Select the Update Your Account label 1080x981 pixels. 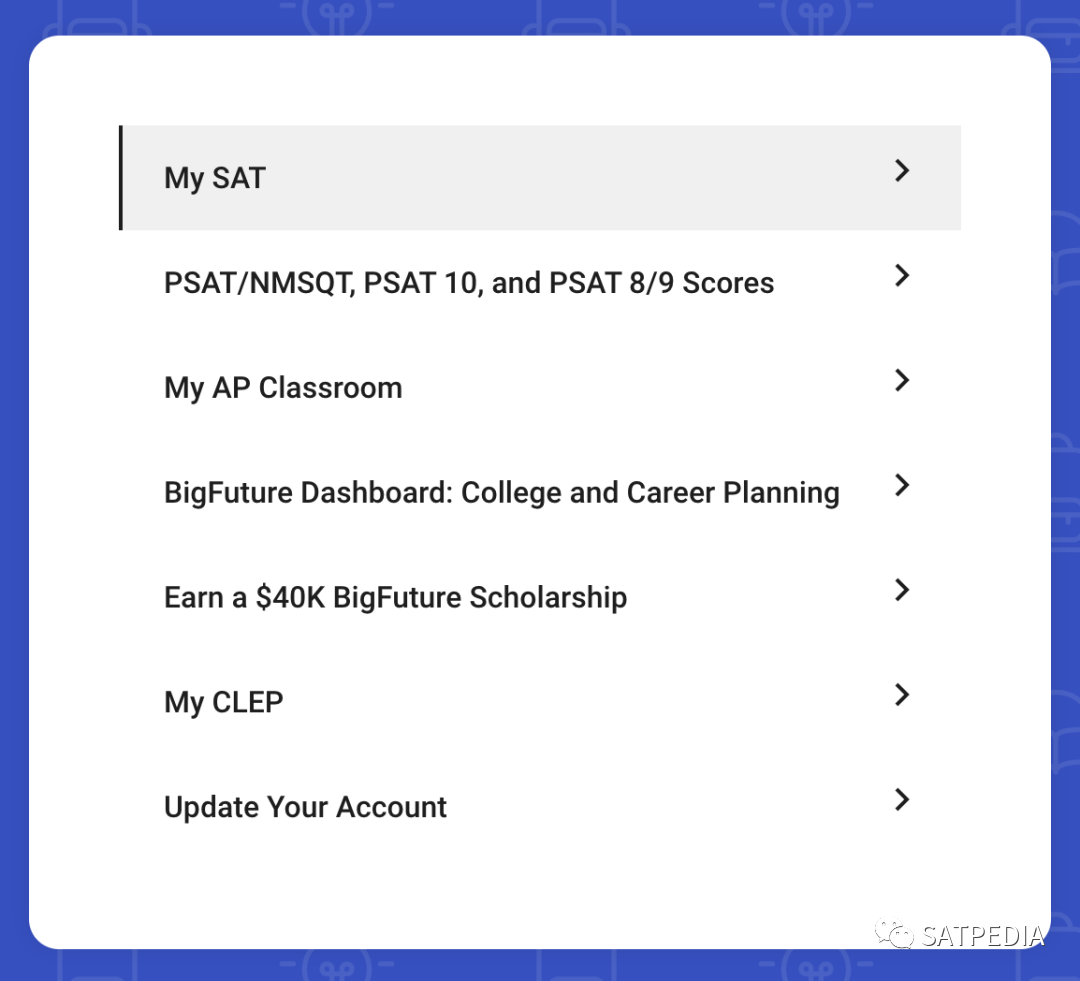click(305, 807)
